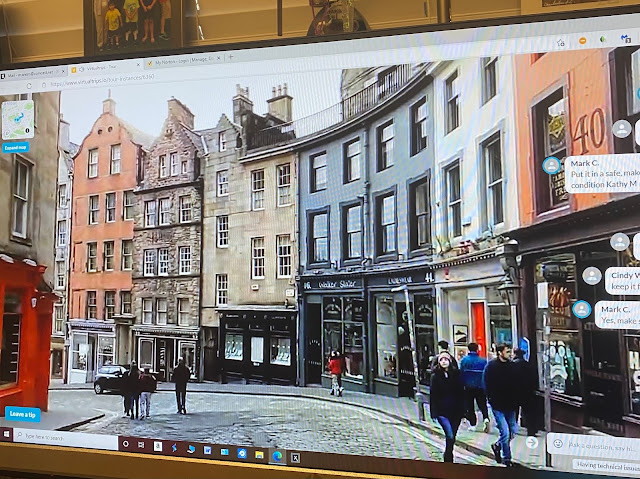The image size is (640, 479).
Task: Click the Microsoft Edge taskbar icon
Action: [277, 456]
